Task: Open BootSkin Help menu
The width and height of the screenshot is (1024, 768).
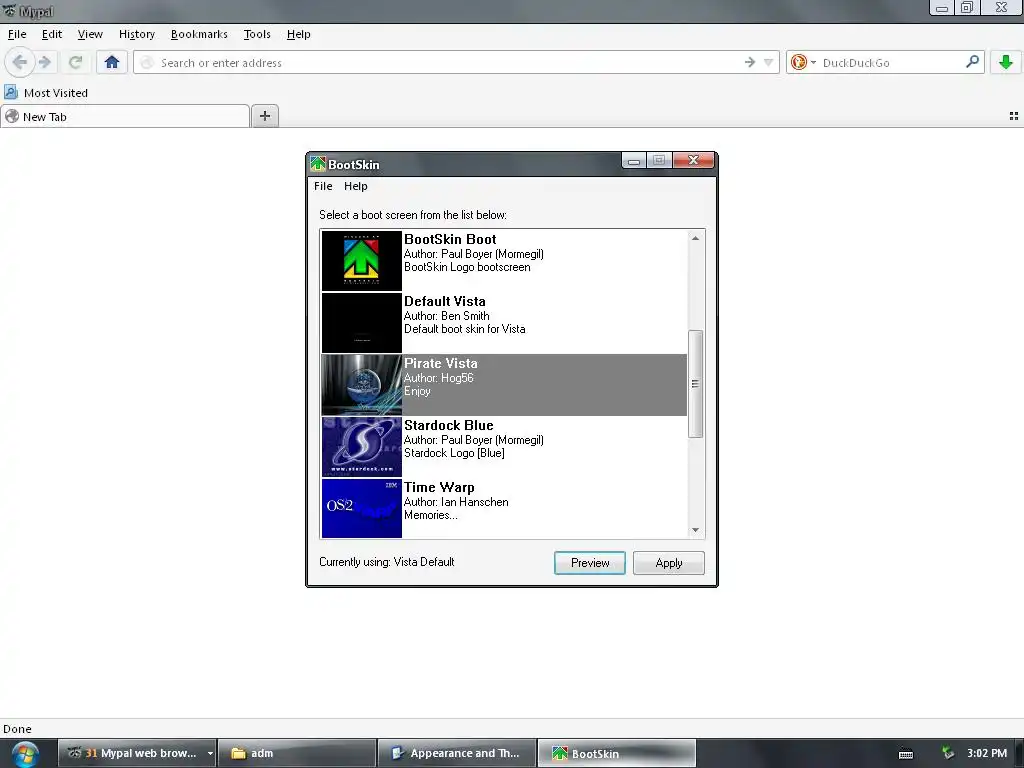Action: pos(355,186)
